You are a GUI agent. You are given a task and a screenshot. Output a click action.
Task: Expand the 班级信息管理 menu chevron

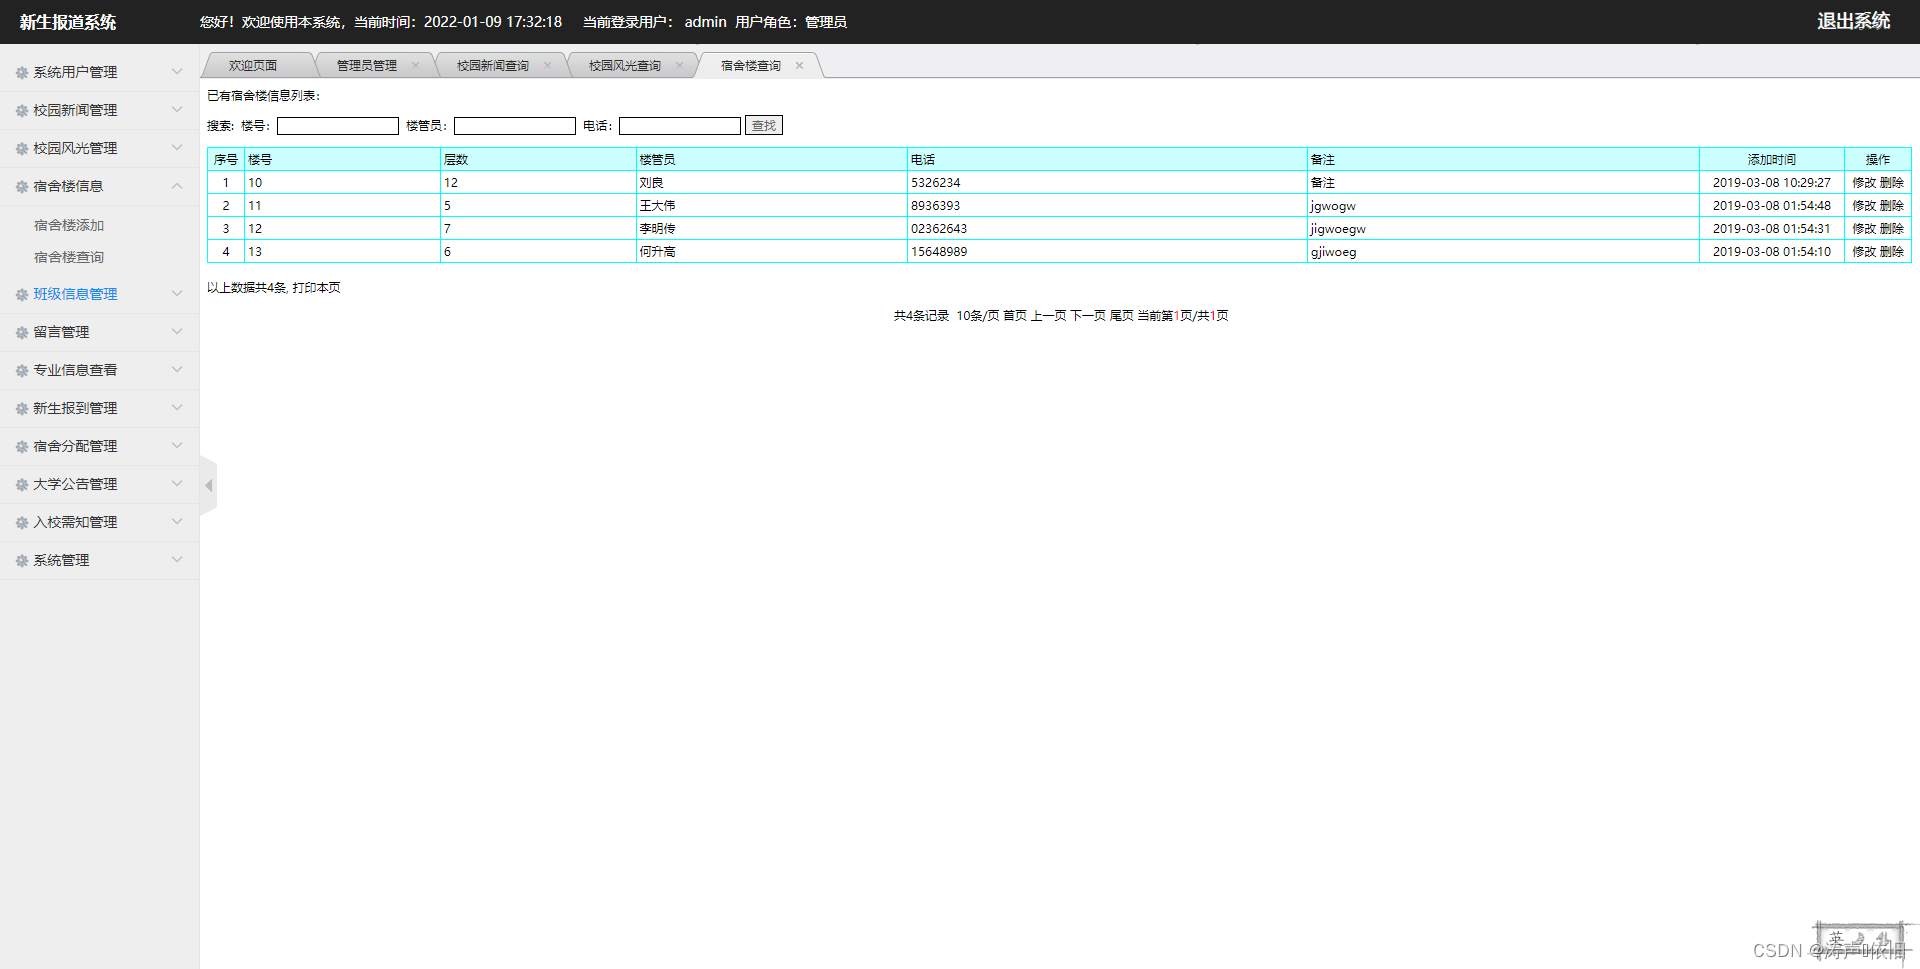click(177, 293)
